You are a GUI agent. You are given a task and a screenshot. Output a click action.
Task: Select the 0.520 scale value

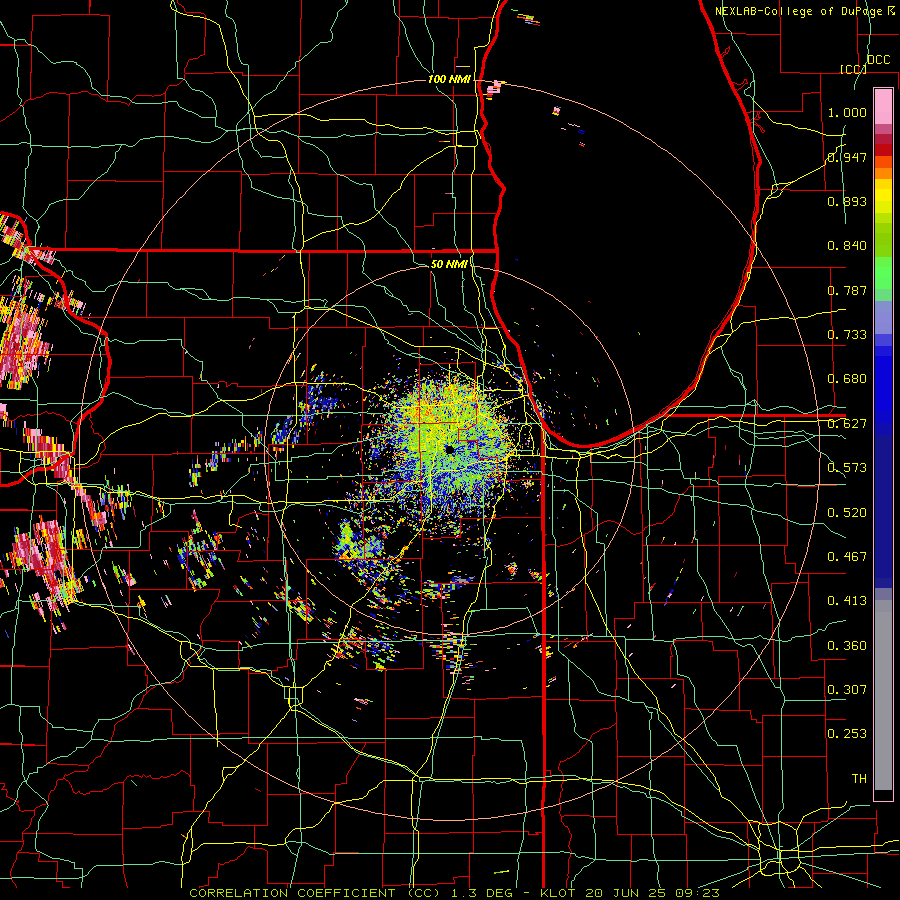coord(847,513)
